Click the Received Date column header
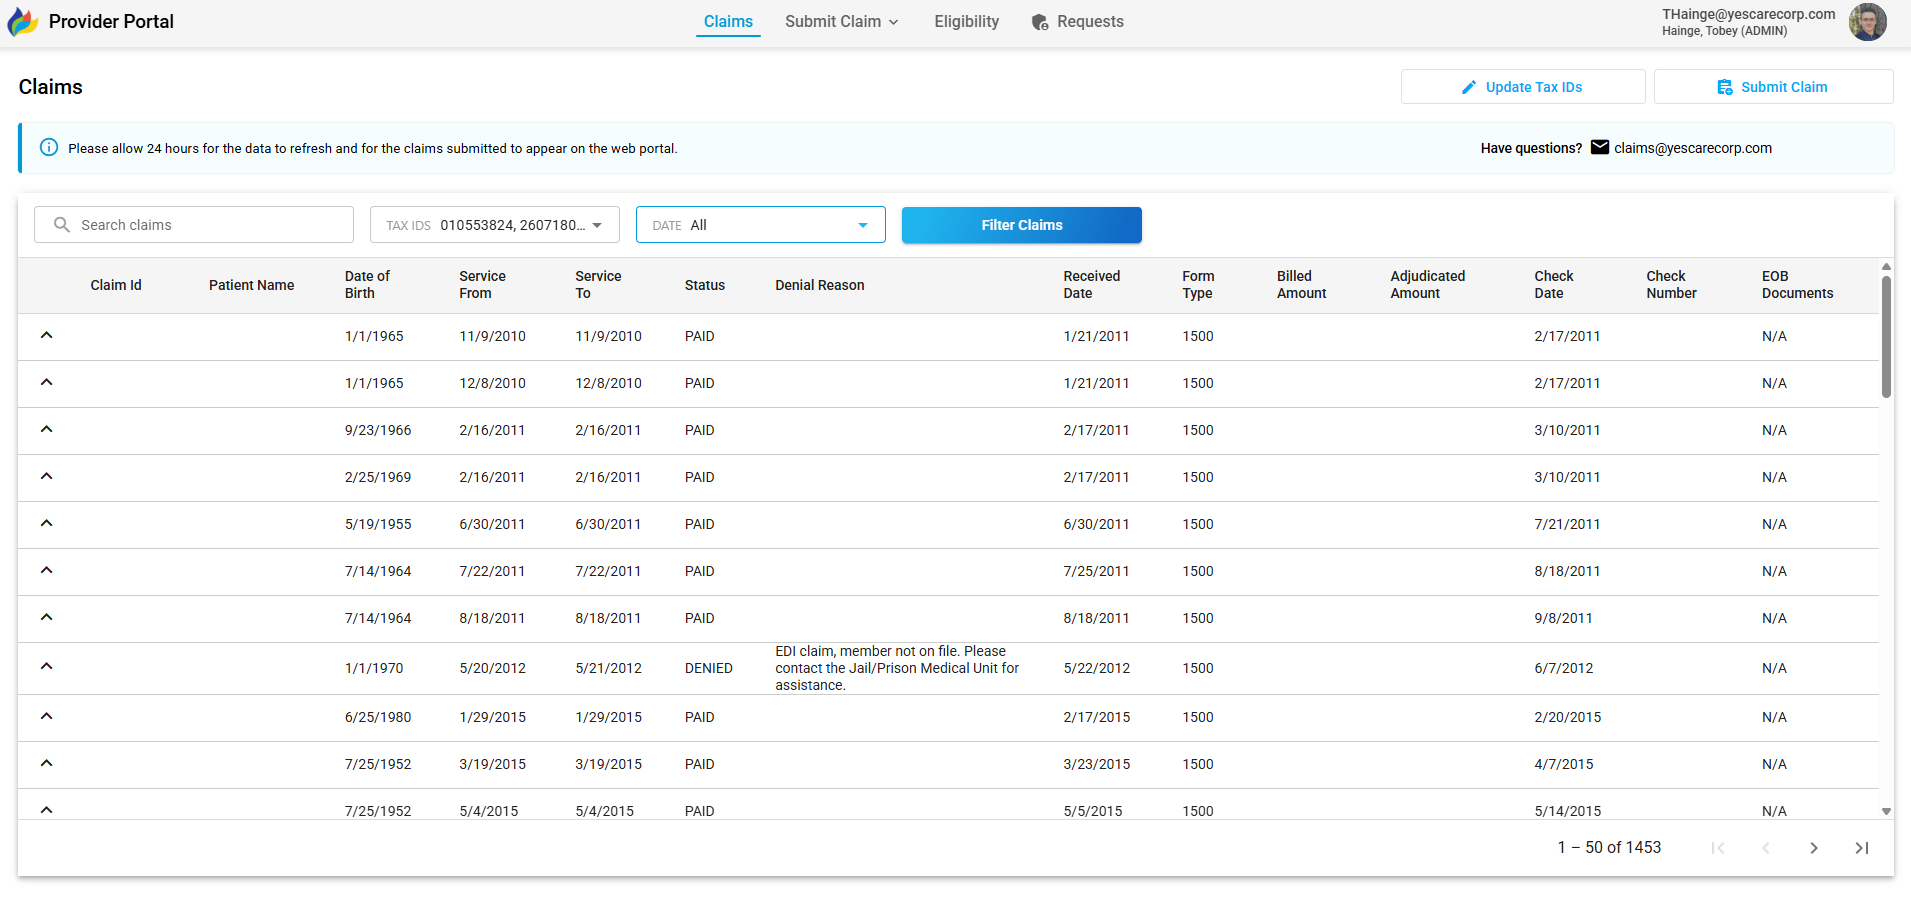The height and width of the screenshot is (902, 1911). 1092,285
